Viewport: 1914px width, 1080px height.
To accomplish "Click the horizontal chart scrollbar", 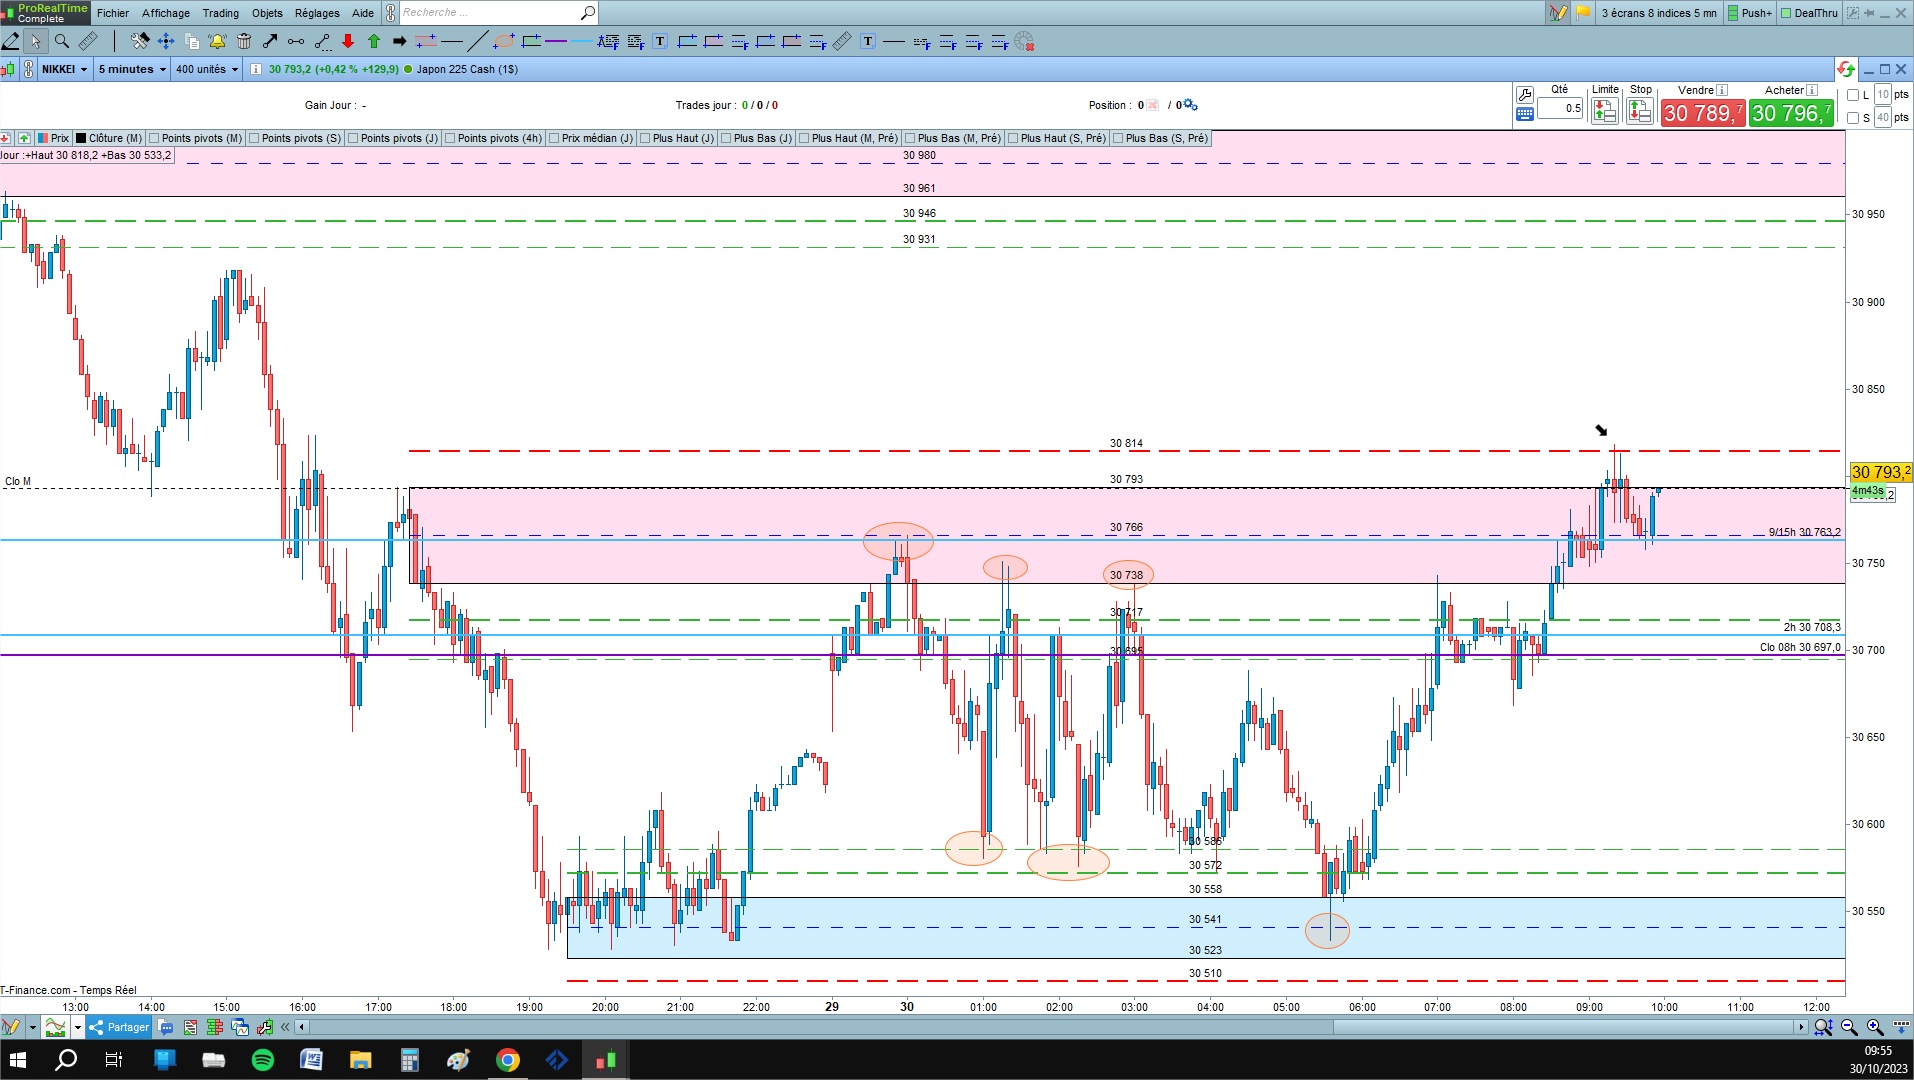I will [x=1050, y=1027].
